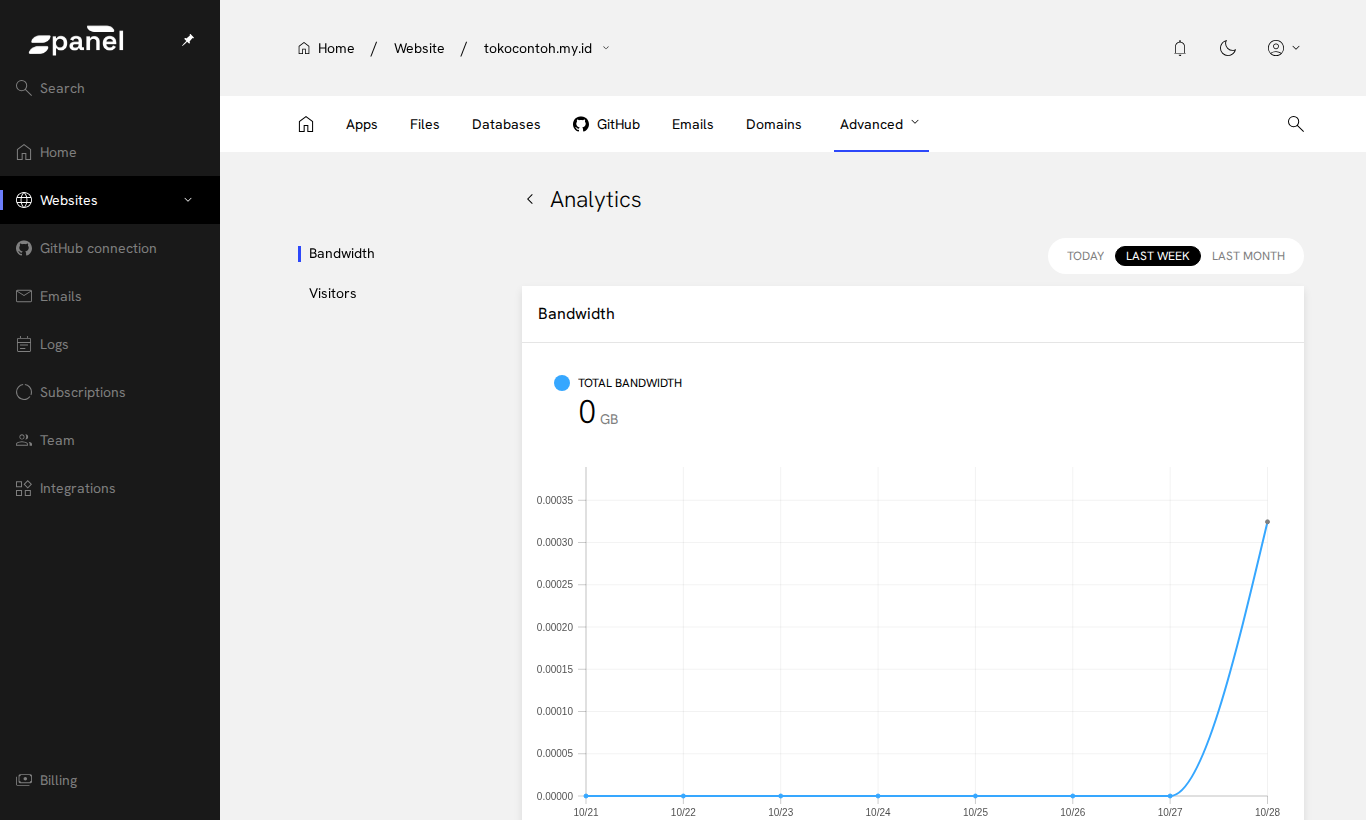Click the Website breadcrumb link
The width and height of the screenshot is (1366, 820).
click(419, 48)
